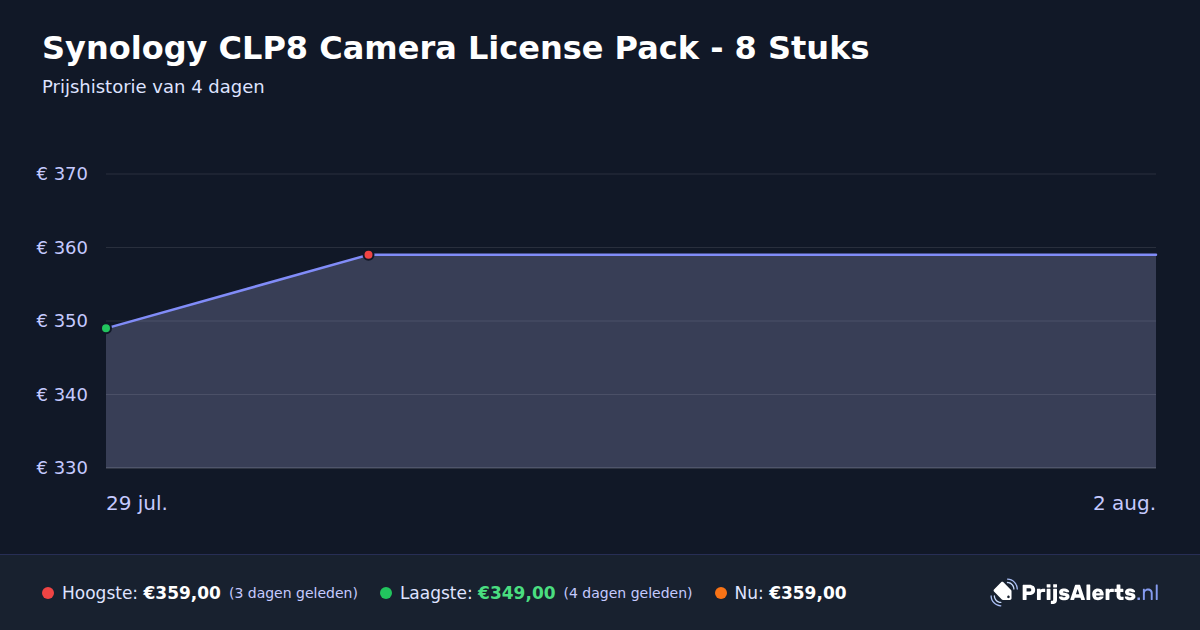Click the 29 jul. date label
This screenshot has height=630, width=1200.
137,503
